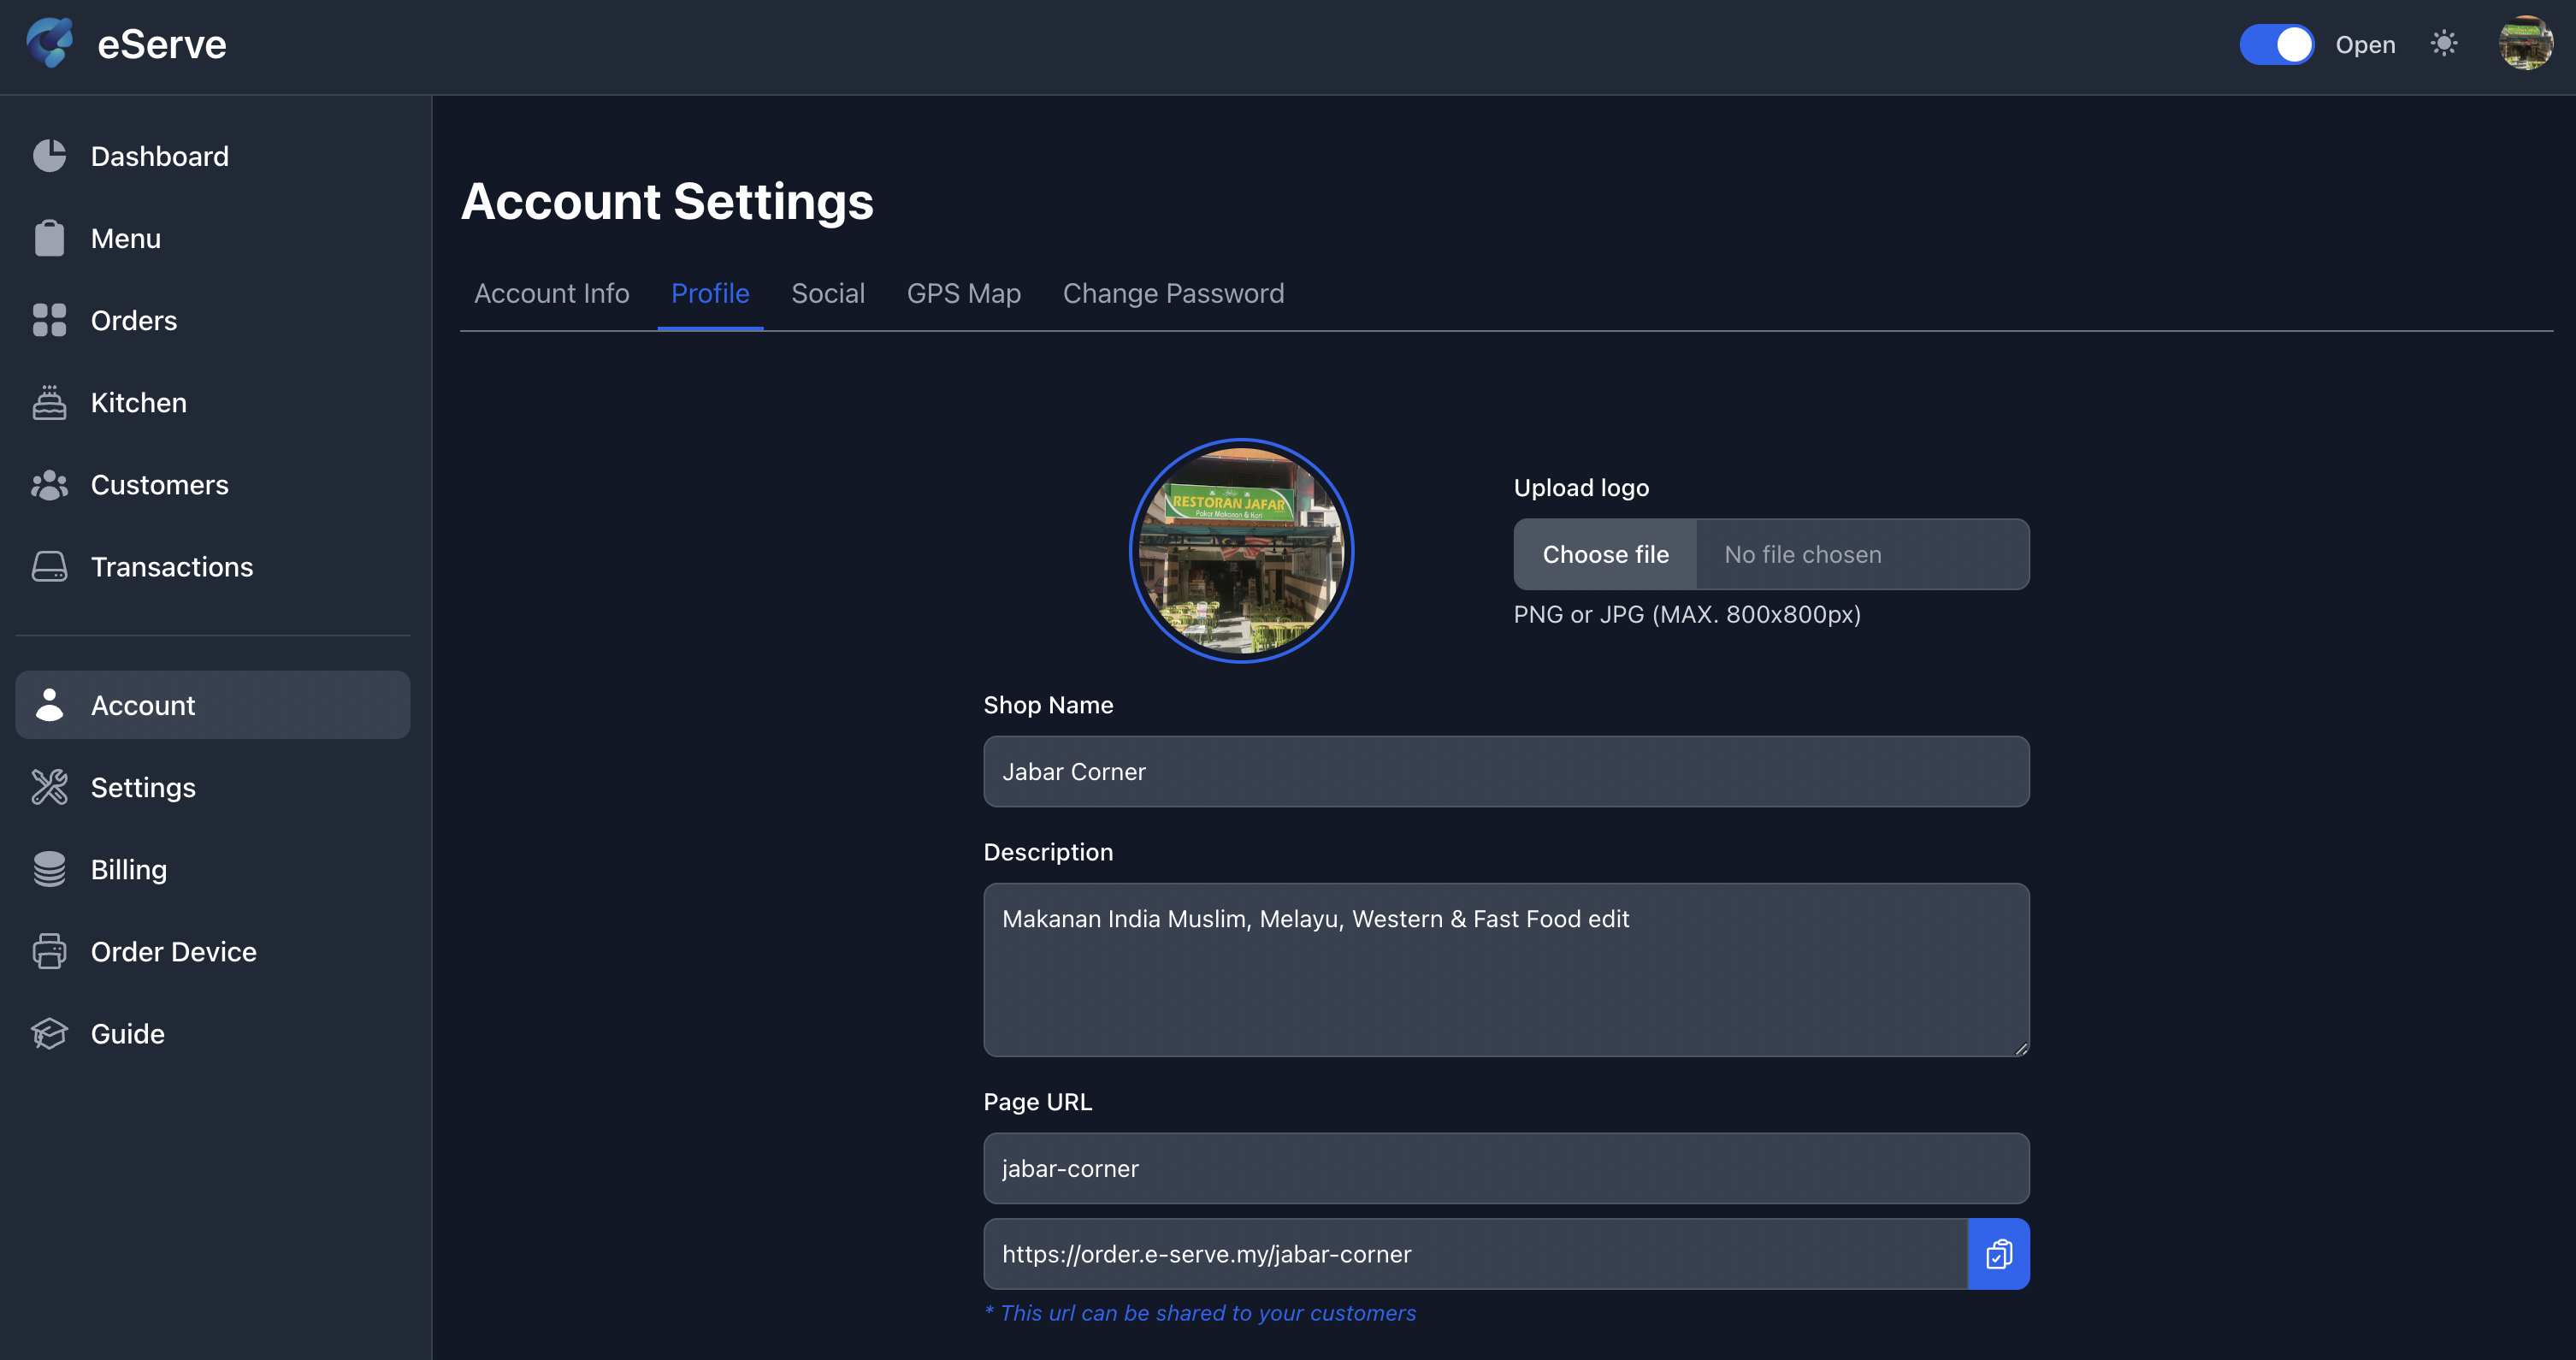Screen dimensions: 2576x1360
Task: Click the Restoran Jafar logo preview
Action: 1241,550
